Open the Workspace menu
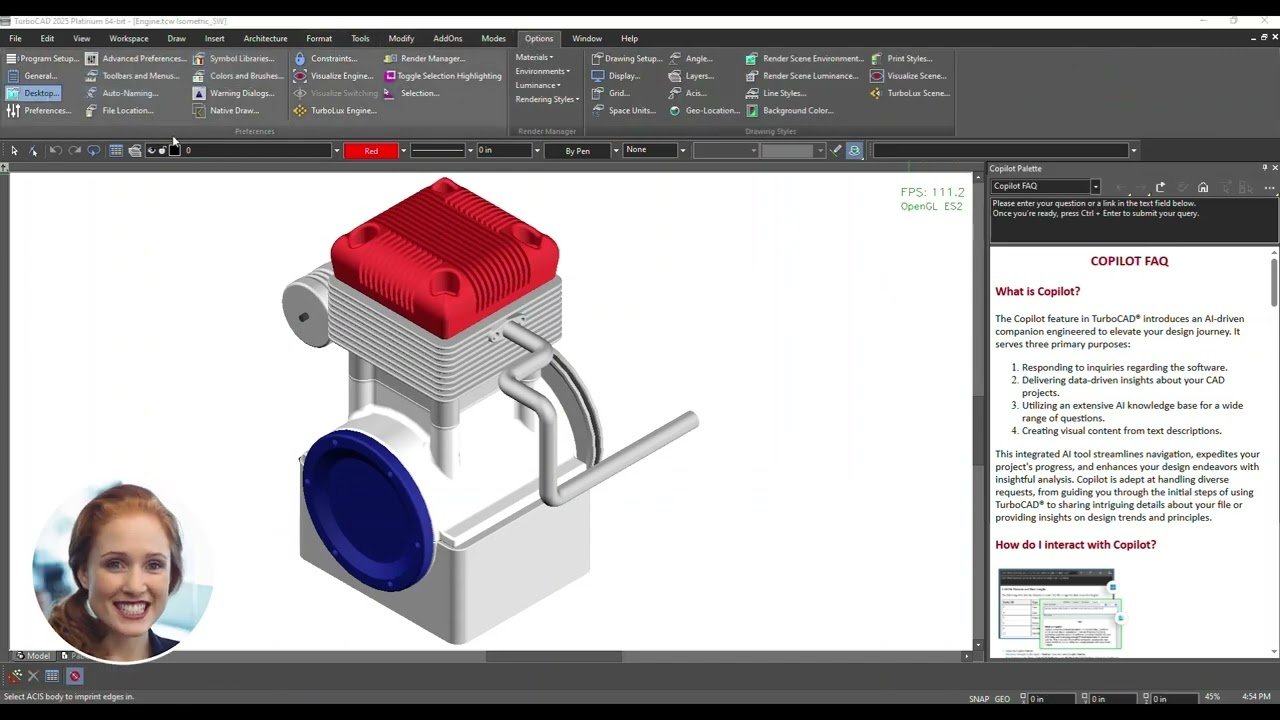 pos(129,39)
